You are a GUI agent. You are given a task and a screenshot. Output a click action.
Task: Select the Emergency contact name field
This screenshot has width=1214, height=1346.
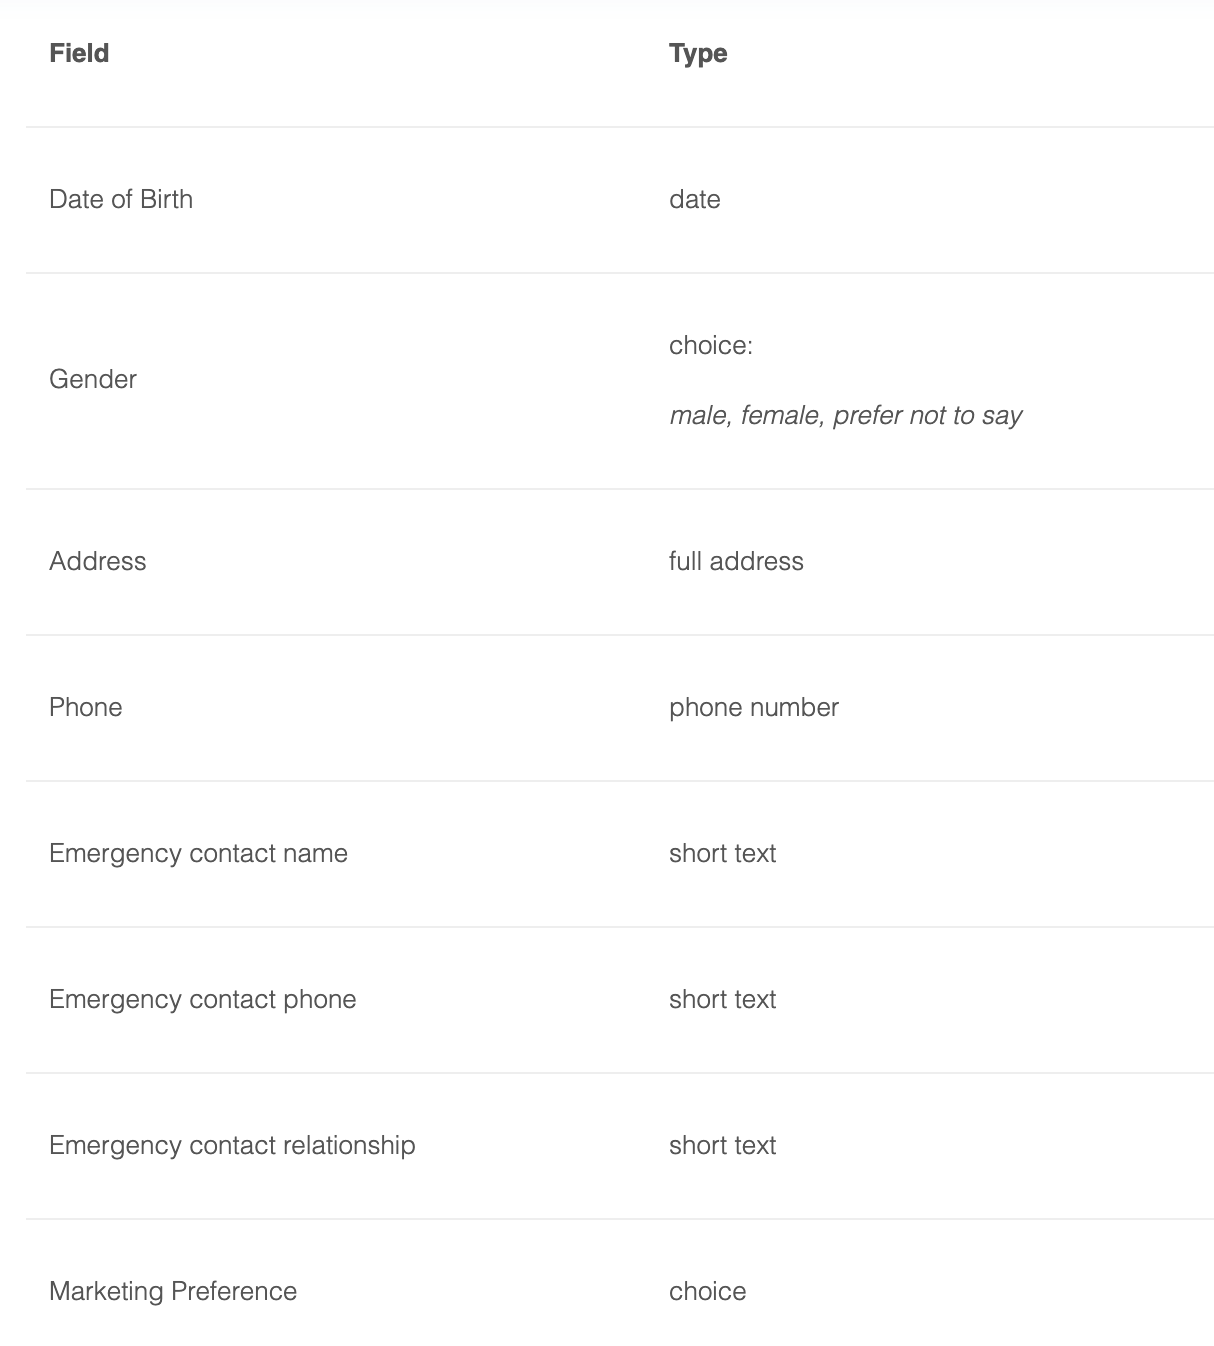(x=198, y=853)
